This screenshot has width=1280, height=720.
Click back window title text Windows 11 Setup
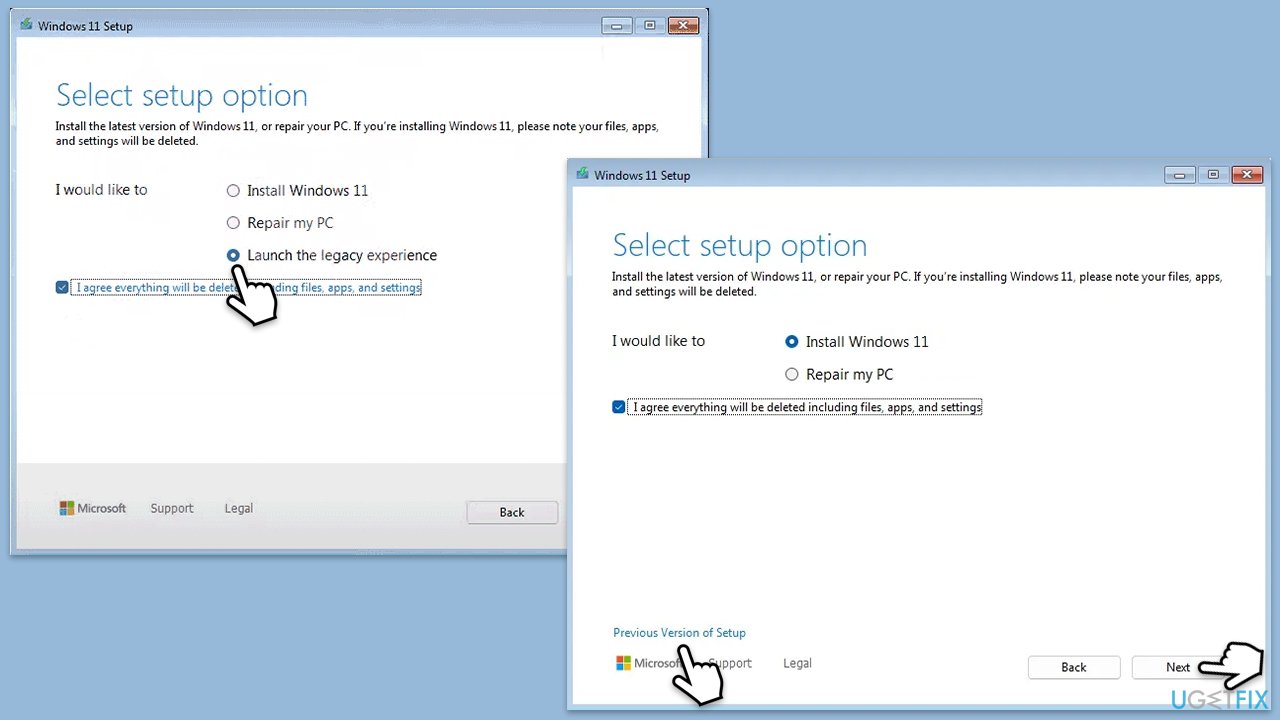85,26
